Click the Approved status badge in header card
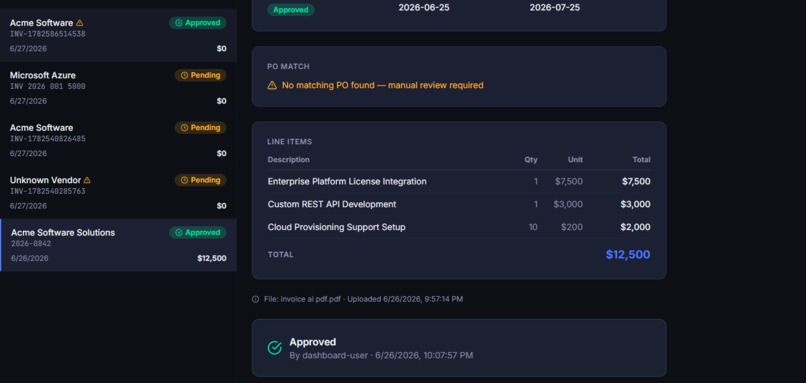Image resolution: width=806 pixels, height=383 pixels. coord(290,10)
